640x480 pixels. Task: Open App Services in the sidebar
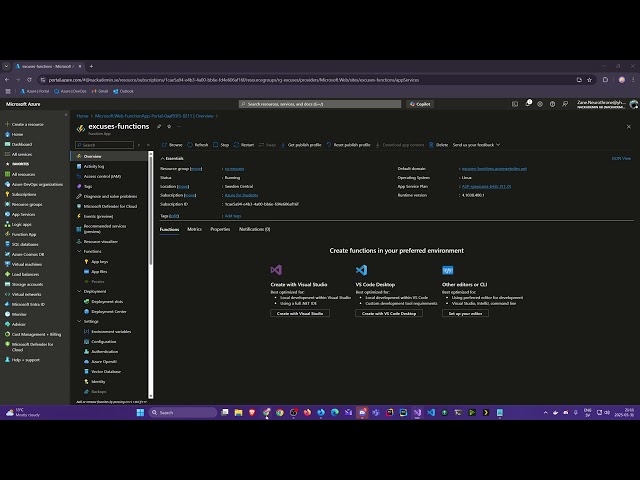pyautogui.click(x=20, y=214)
